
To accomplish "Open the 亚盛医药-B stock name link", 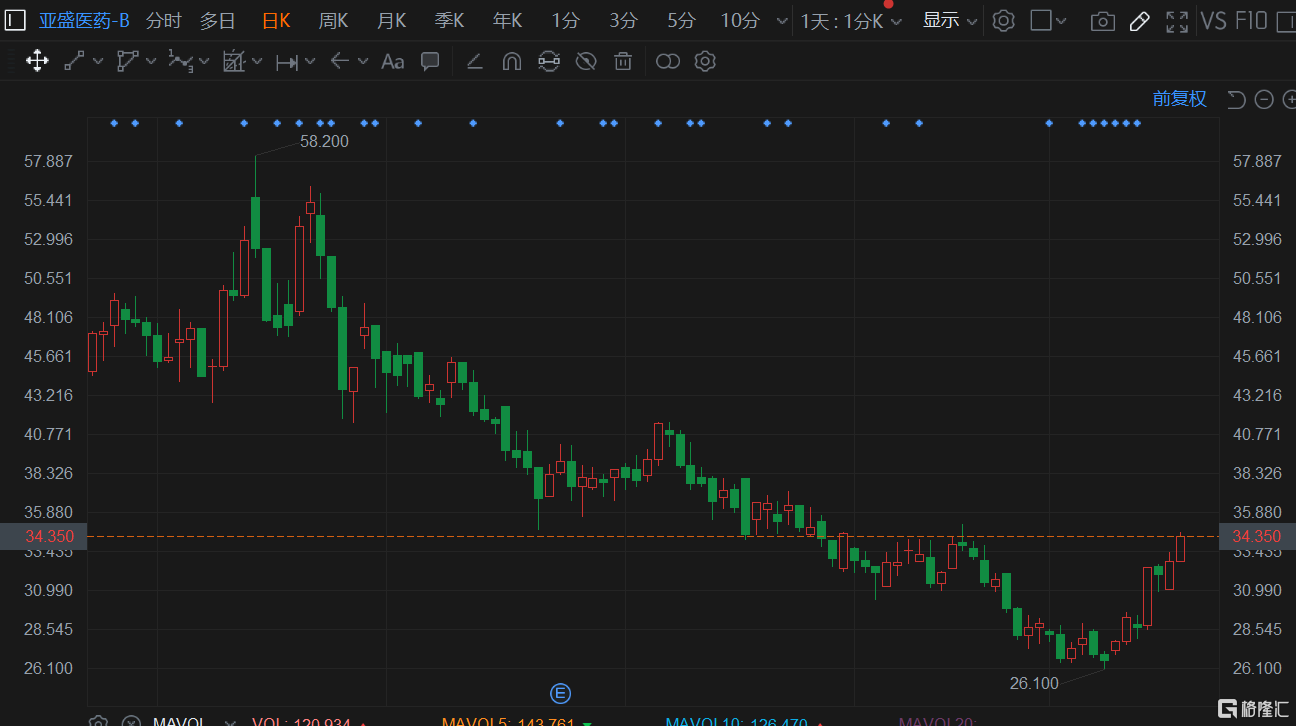I will click(84, 20).
